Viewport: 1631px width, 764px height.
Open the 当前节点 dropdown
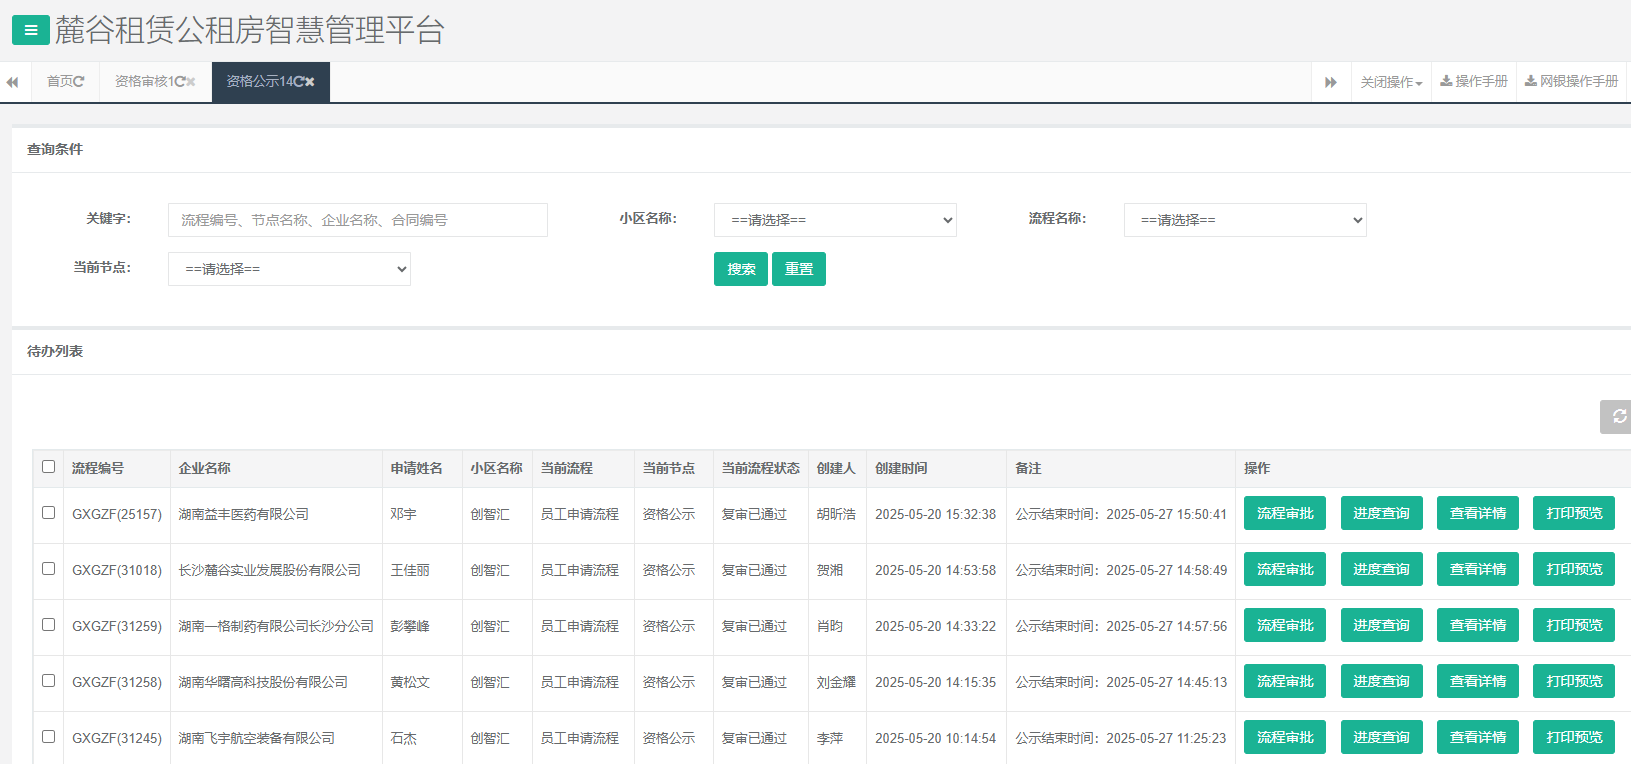(289, 269)
